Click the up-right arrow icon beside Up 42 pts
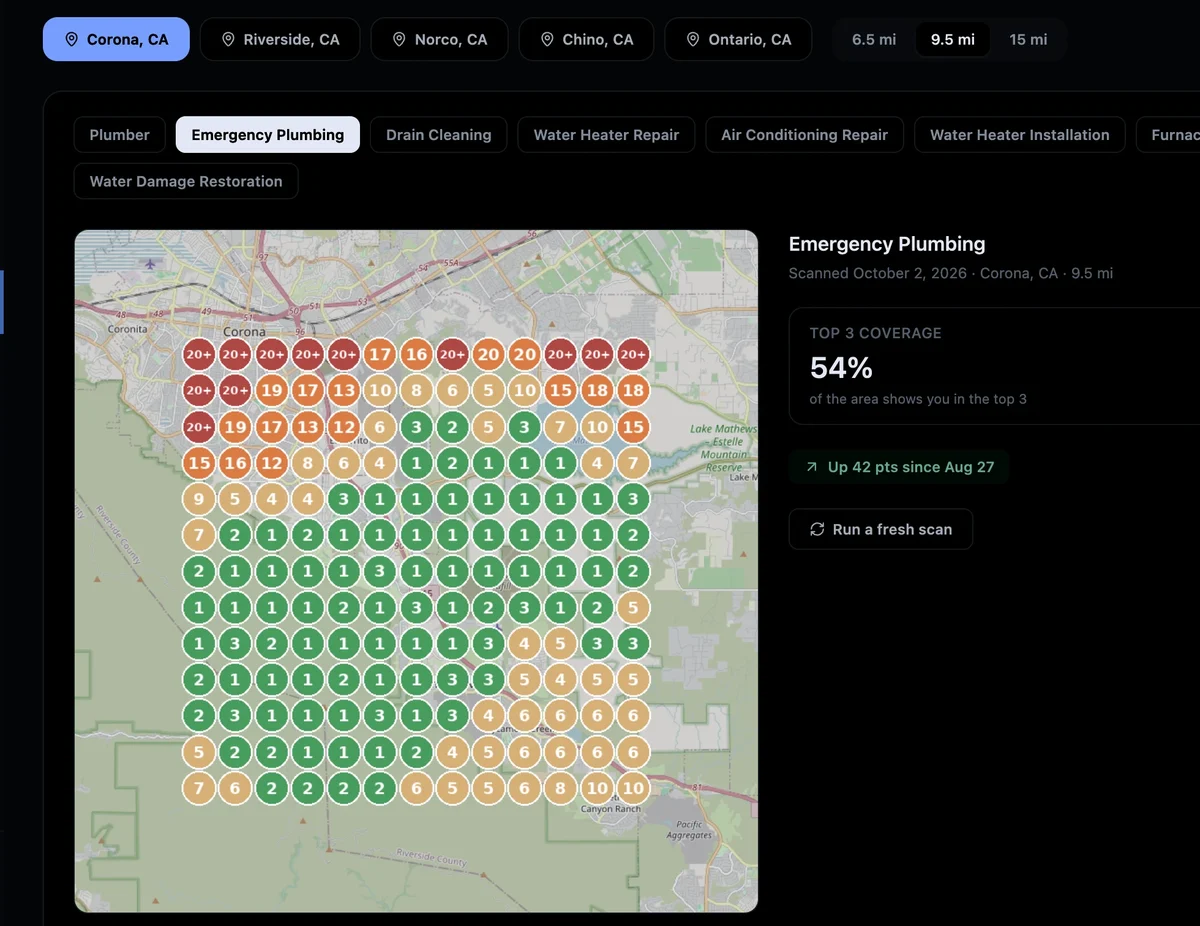The width and height of the screenshot is (1200, 926). coord(812,467)
